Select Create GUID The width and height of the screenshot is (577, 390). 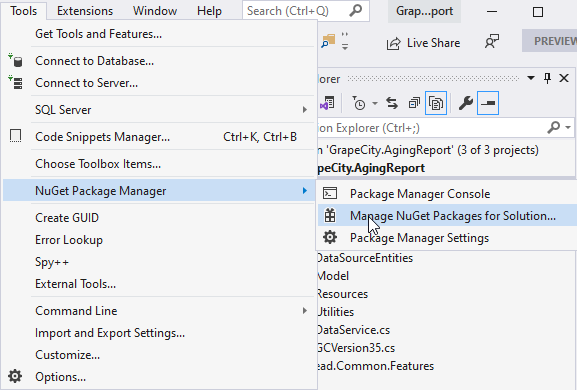click(159, 218)
